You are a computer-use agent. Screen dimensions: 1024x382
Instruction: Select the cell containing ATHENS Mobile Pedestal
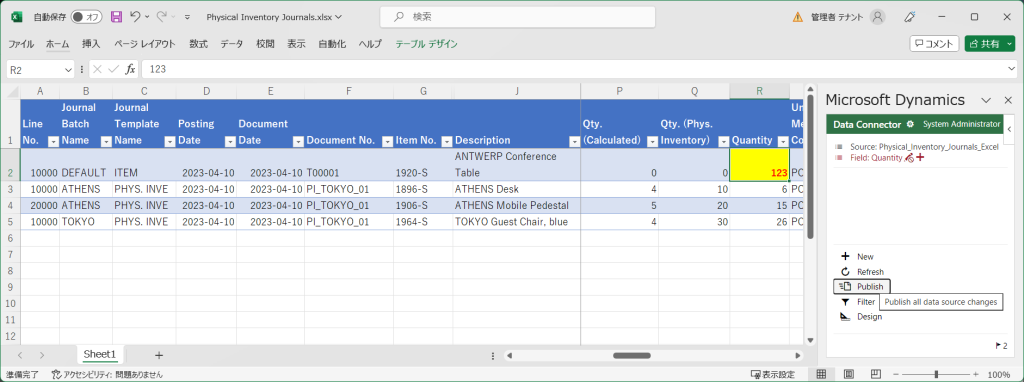pos(517,206)
